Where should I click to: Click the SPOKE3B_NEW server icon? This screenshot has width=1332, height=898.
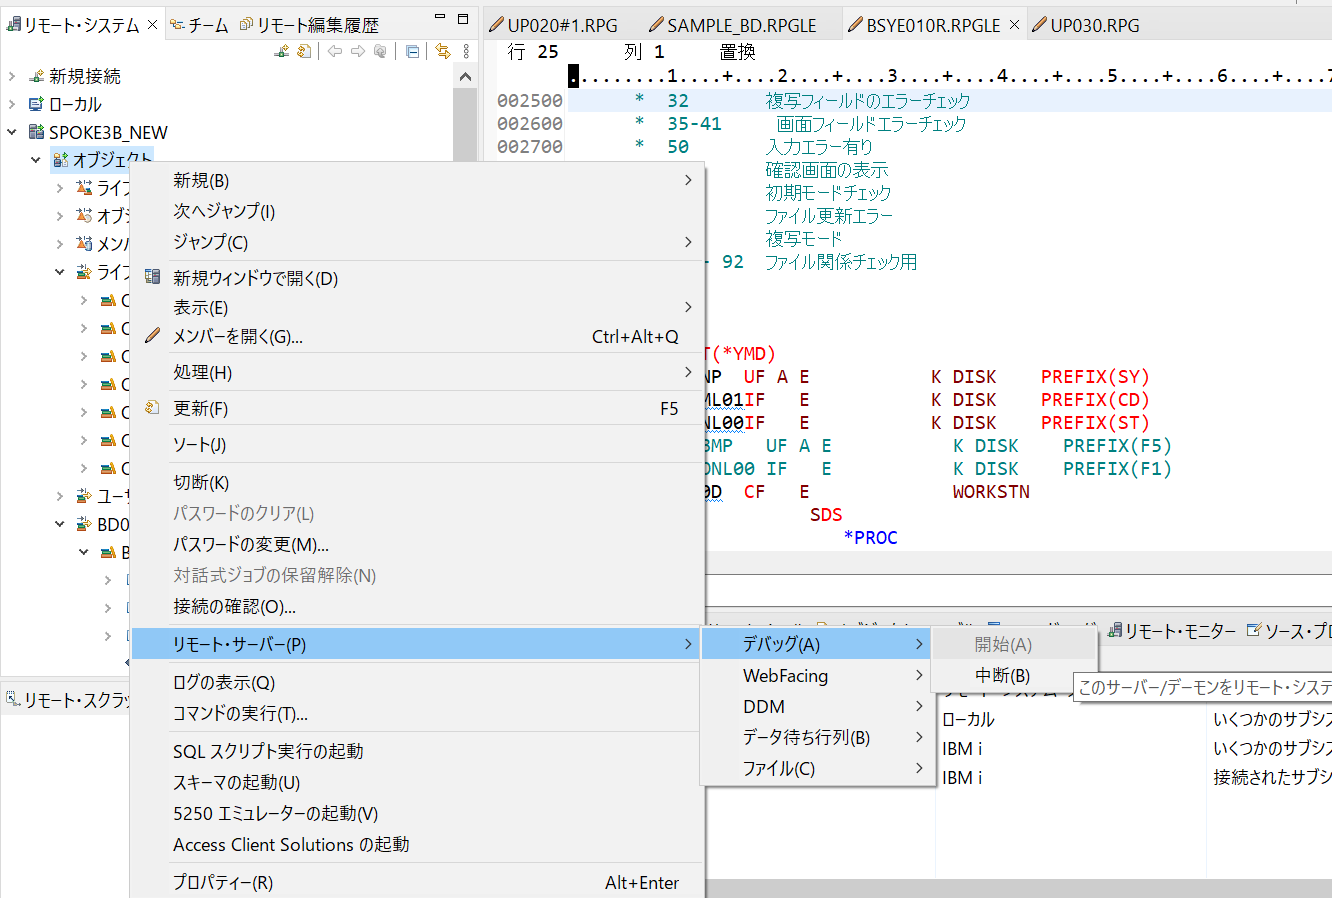[37, 132]
